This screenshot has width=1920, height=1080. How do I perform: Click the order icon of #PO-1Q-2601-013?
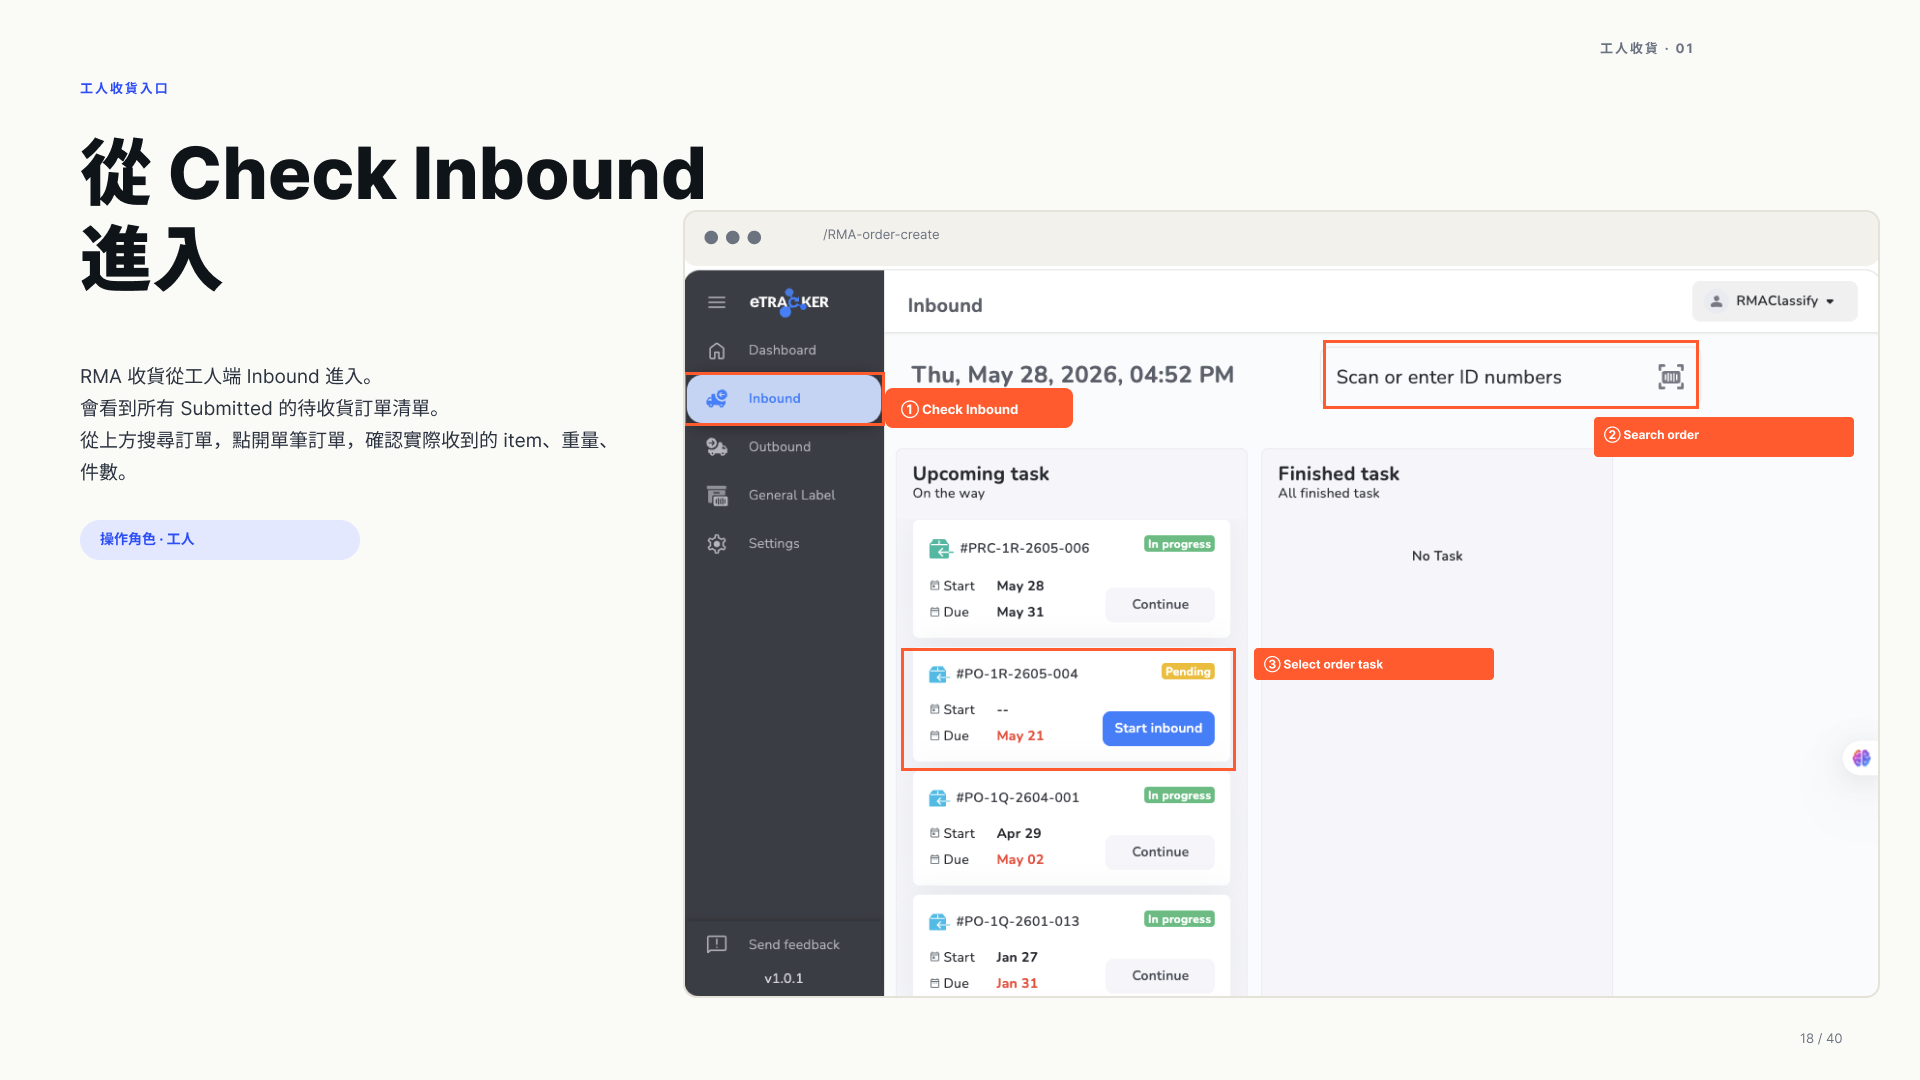point(938,922)
